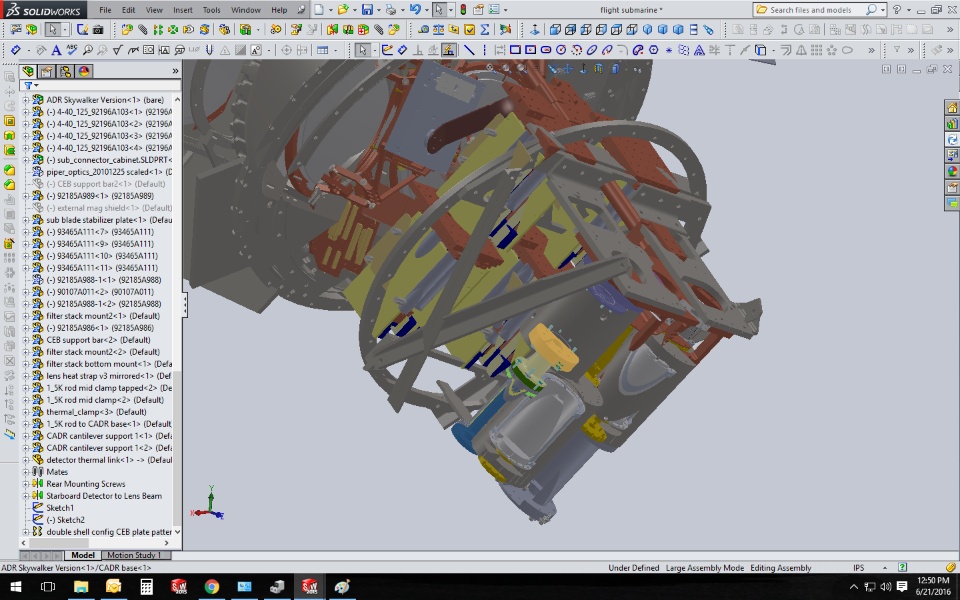
Task: Click the Save icon in the top toolbar
Action: [x=367, y=10]
